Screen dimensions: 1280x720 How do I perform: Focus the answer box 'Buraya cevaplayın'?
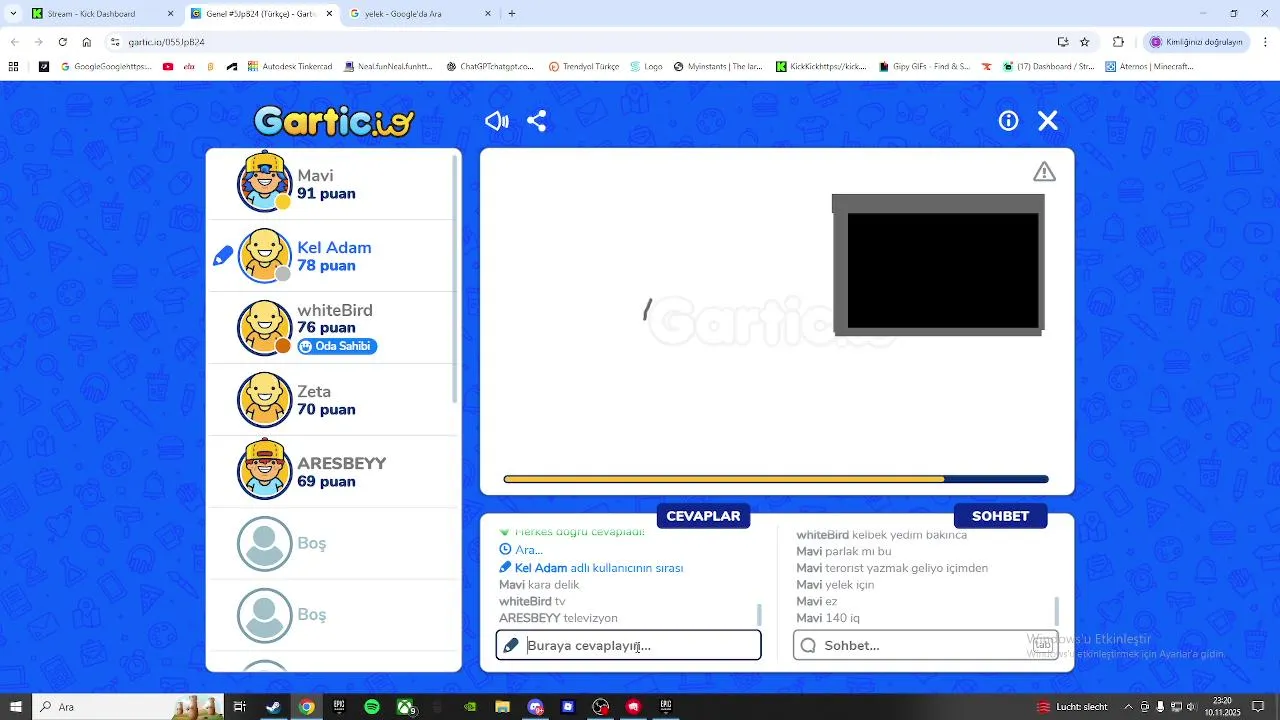tap(629, 645)
